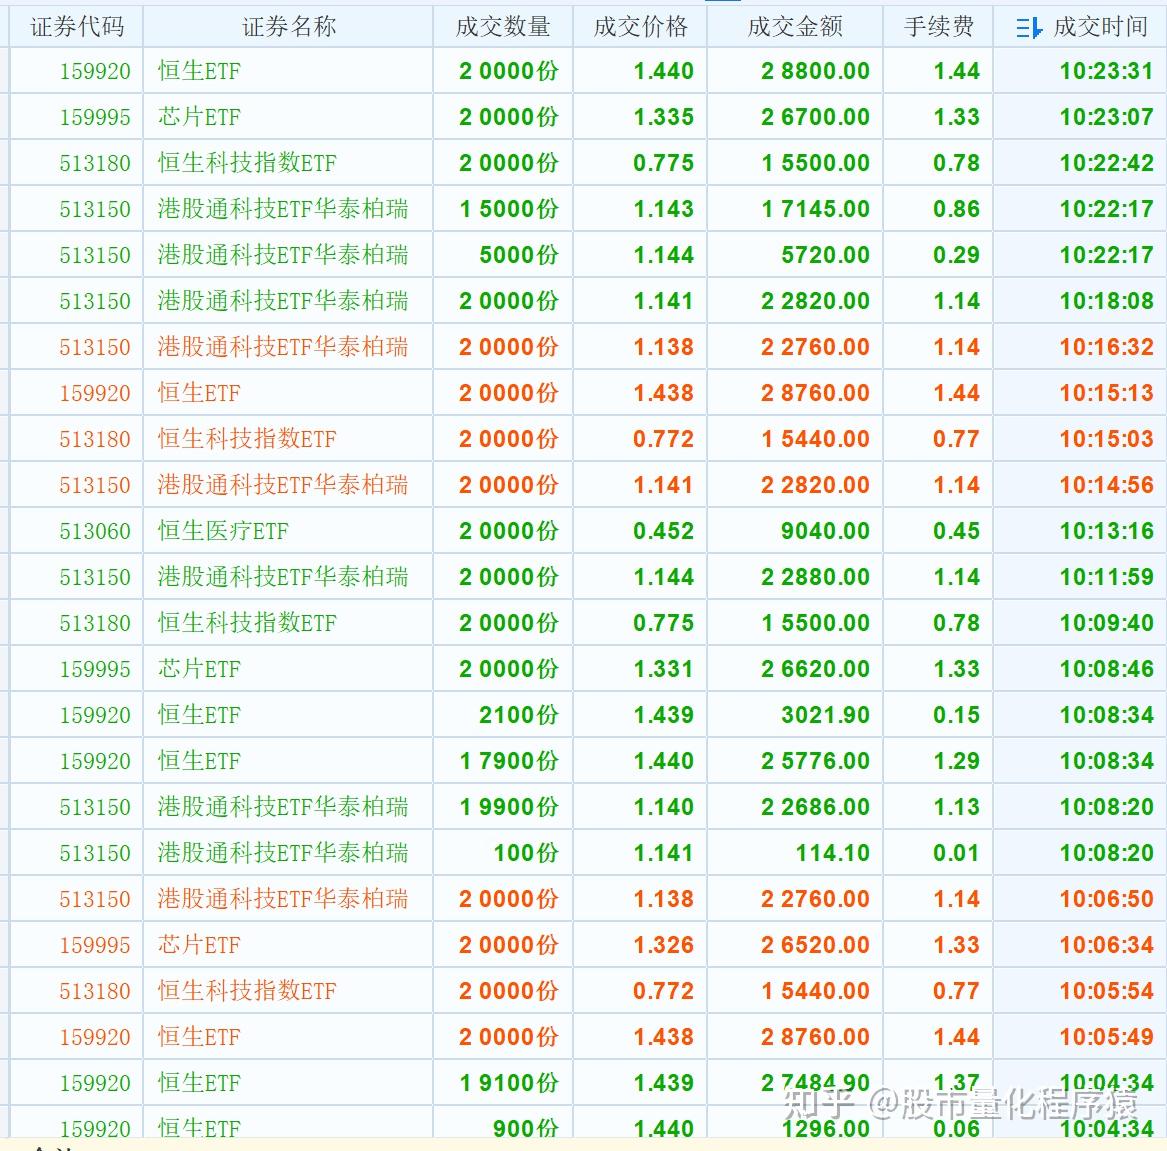Click price 1.335 for 芯片ETF
Screen dimensions: 1167x1151
click(663, 117)
